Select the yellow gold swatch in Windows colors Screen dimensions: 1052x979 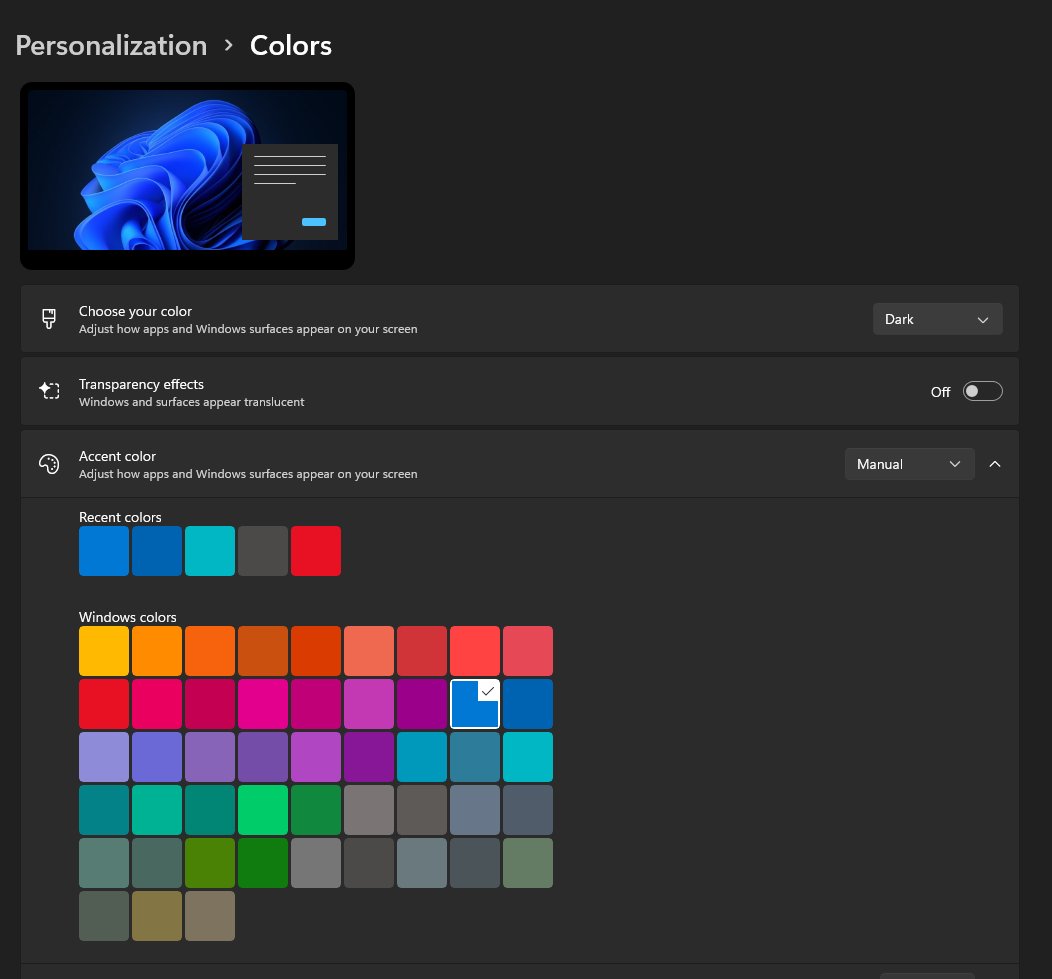tap(104, 651)
